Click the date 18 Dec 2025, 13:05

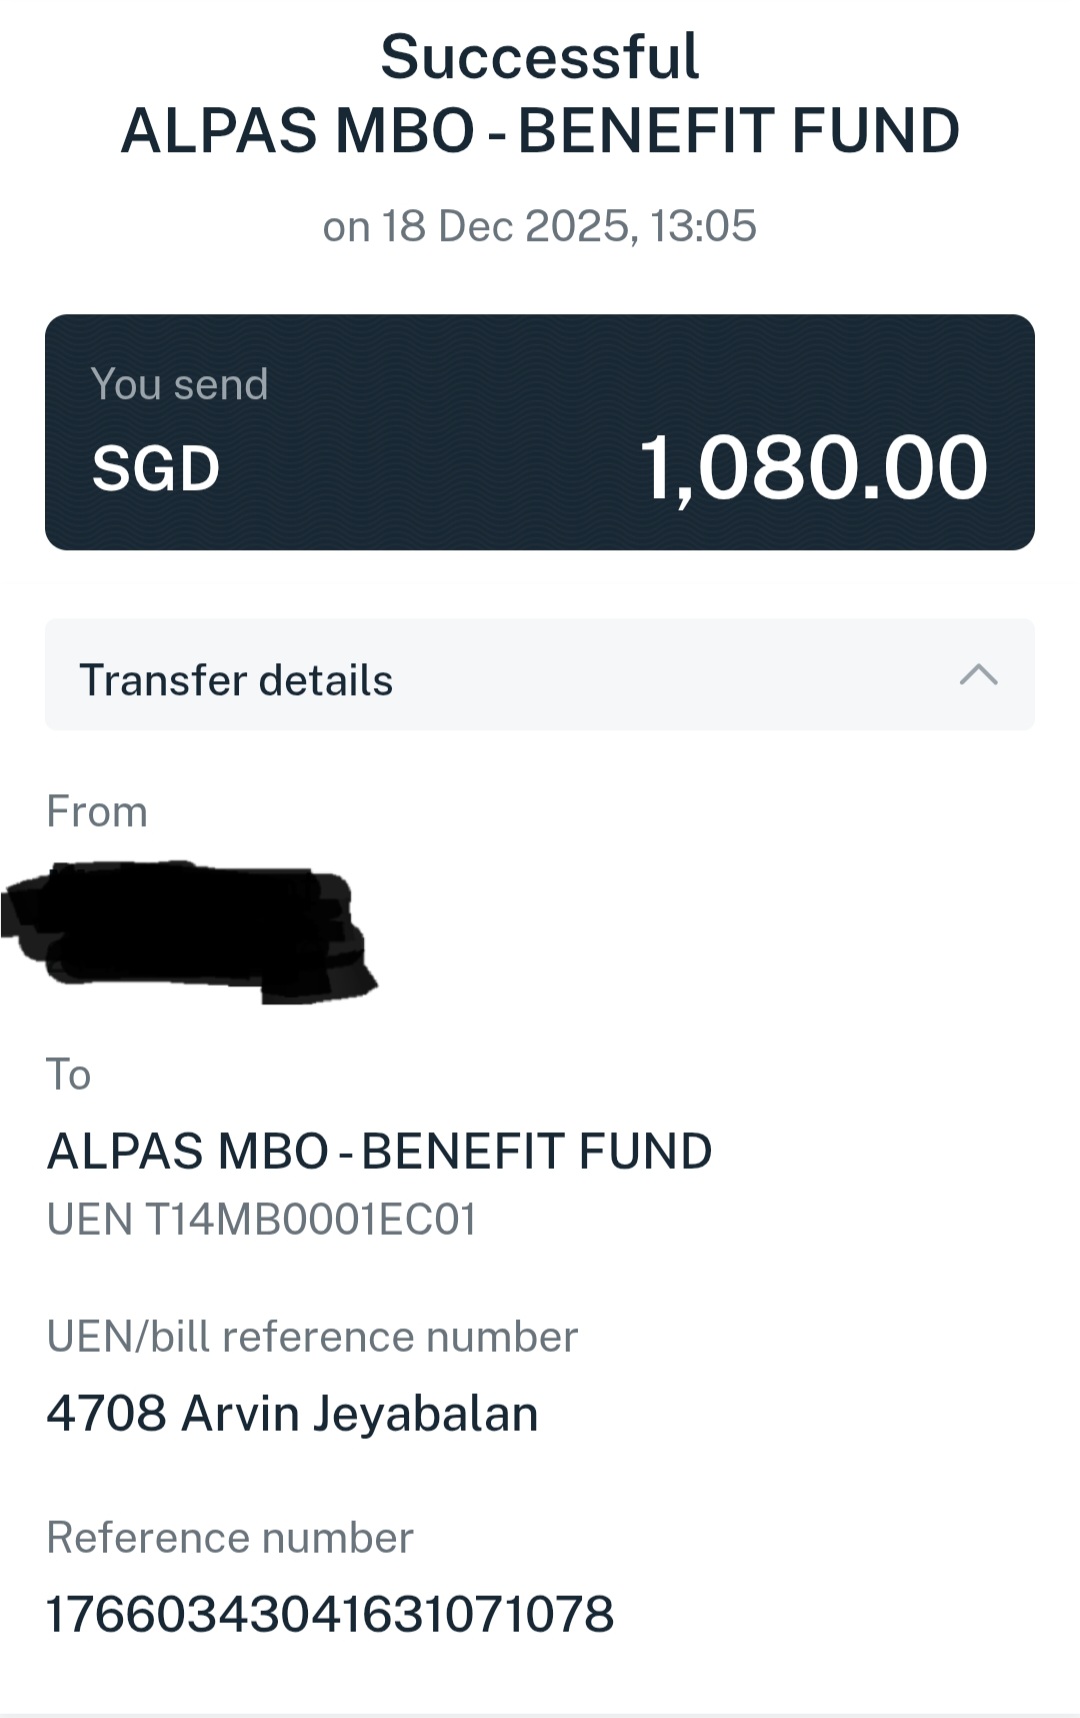tap(568, 226)
